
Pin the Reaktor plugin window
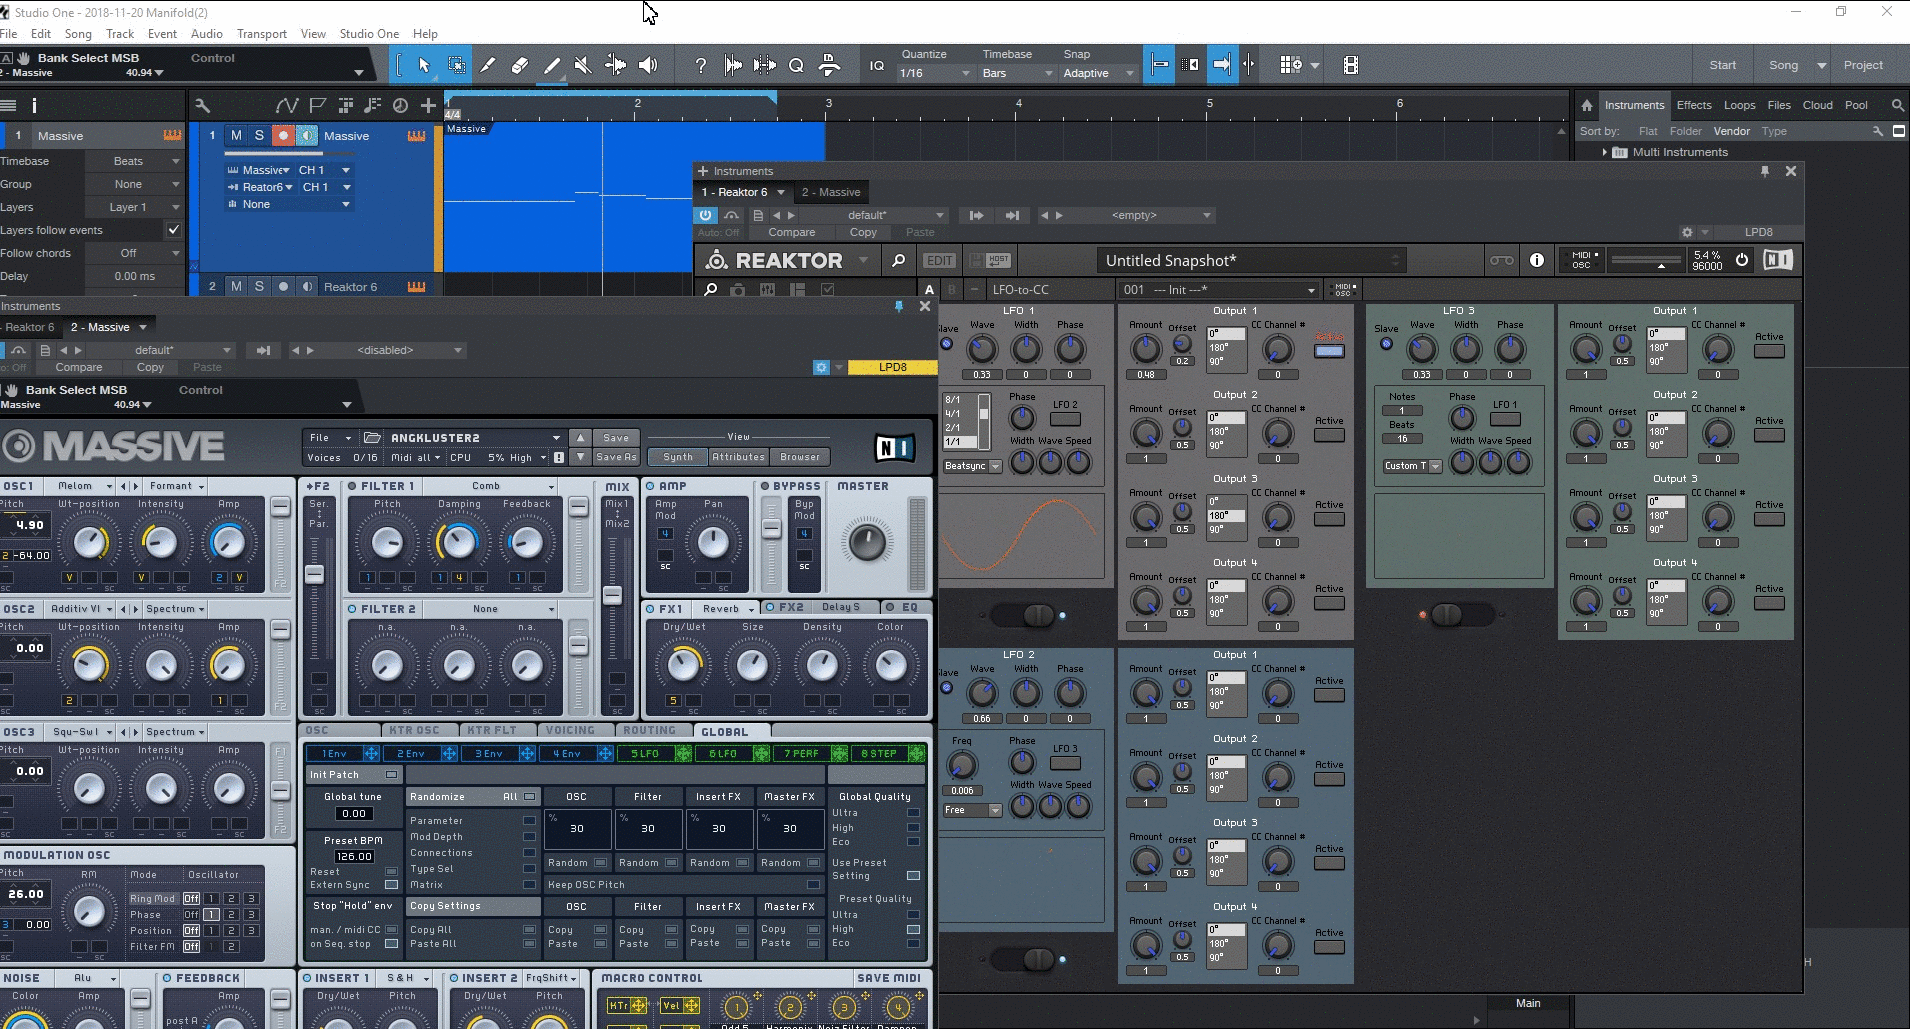tap(1765, 171)
